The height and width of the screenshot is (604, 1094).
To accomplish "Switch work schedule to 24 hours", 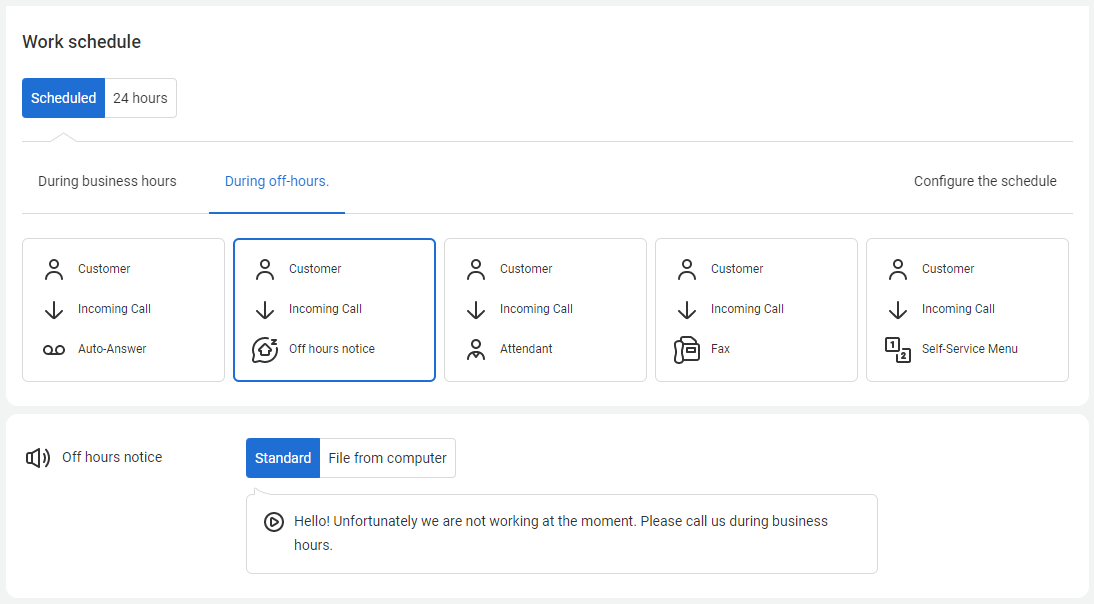I will [140, 98].
